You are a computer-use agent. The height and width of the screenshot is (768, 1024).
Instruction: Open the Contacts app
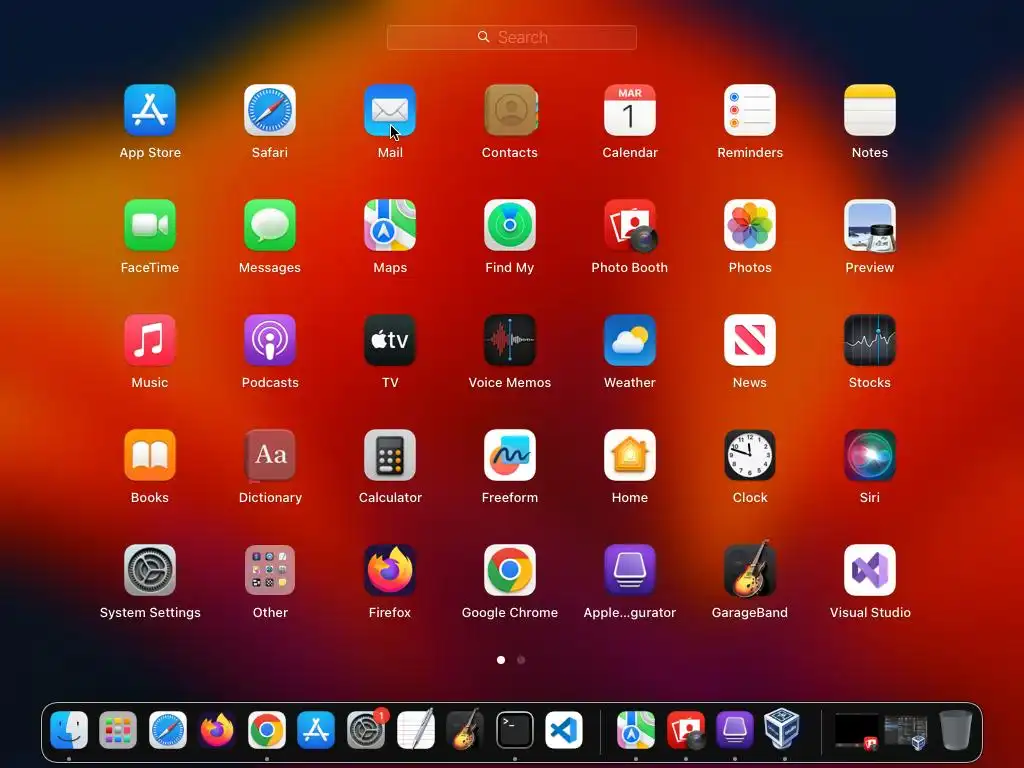point(510,110)
